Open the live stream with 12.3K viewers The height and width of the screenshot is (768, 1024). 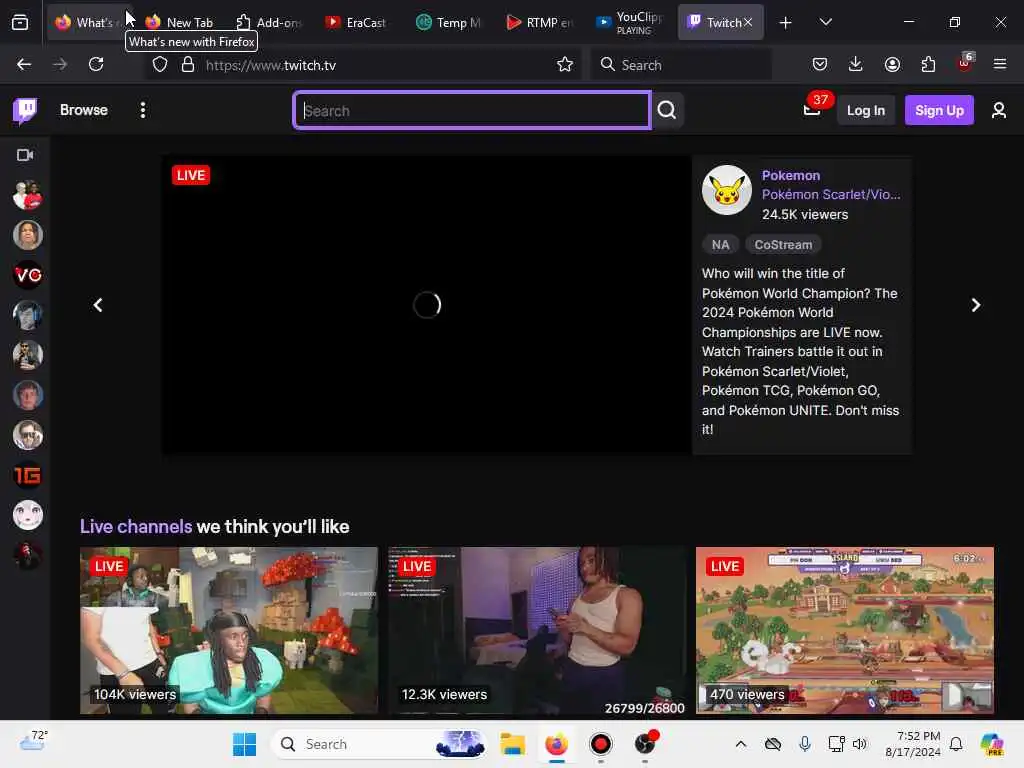[x=537, y=630]
